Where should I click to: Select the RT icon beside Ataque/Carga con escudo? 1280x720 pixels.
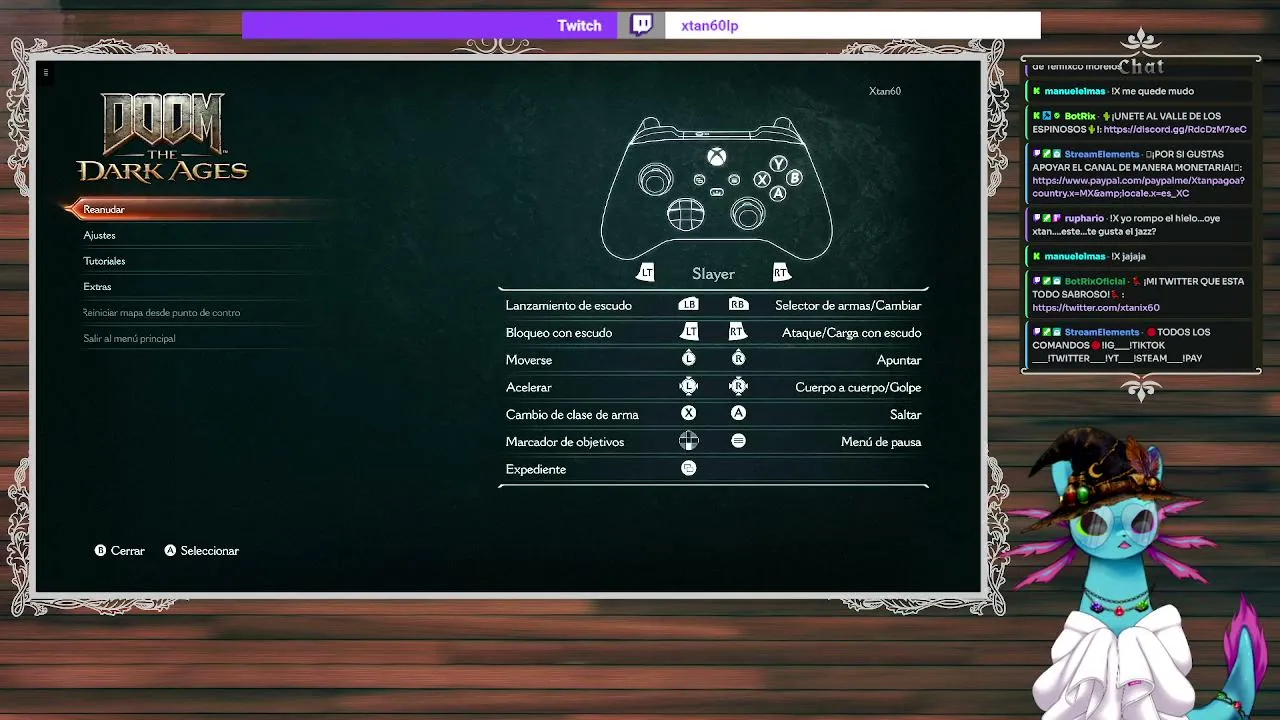tap(738, 332)
